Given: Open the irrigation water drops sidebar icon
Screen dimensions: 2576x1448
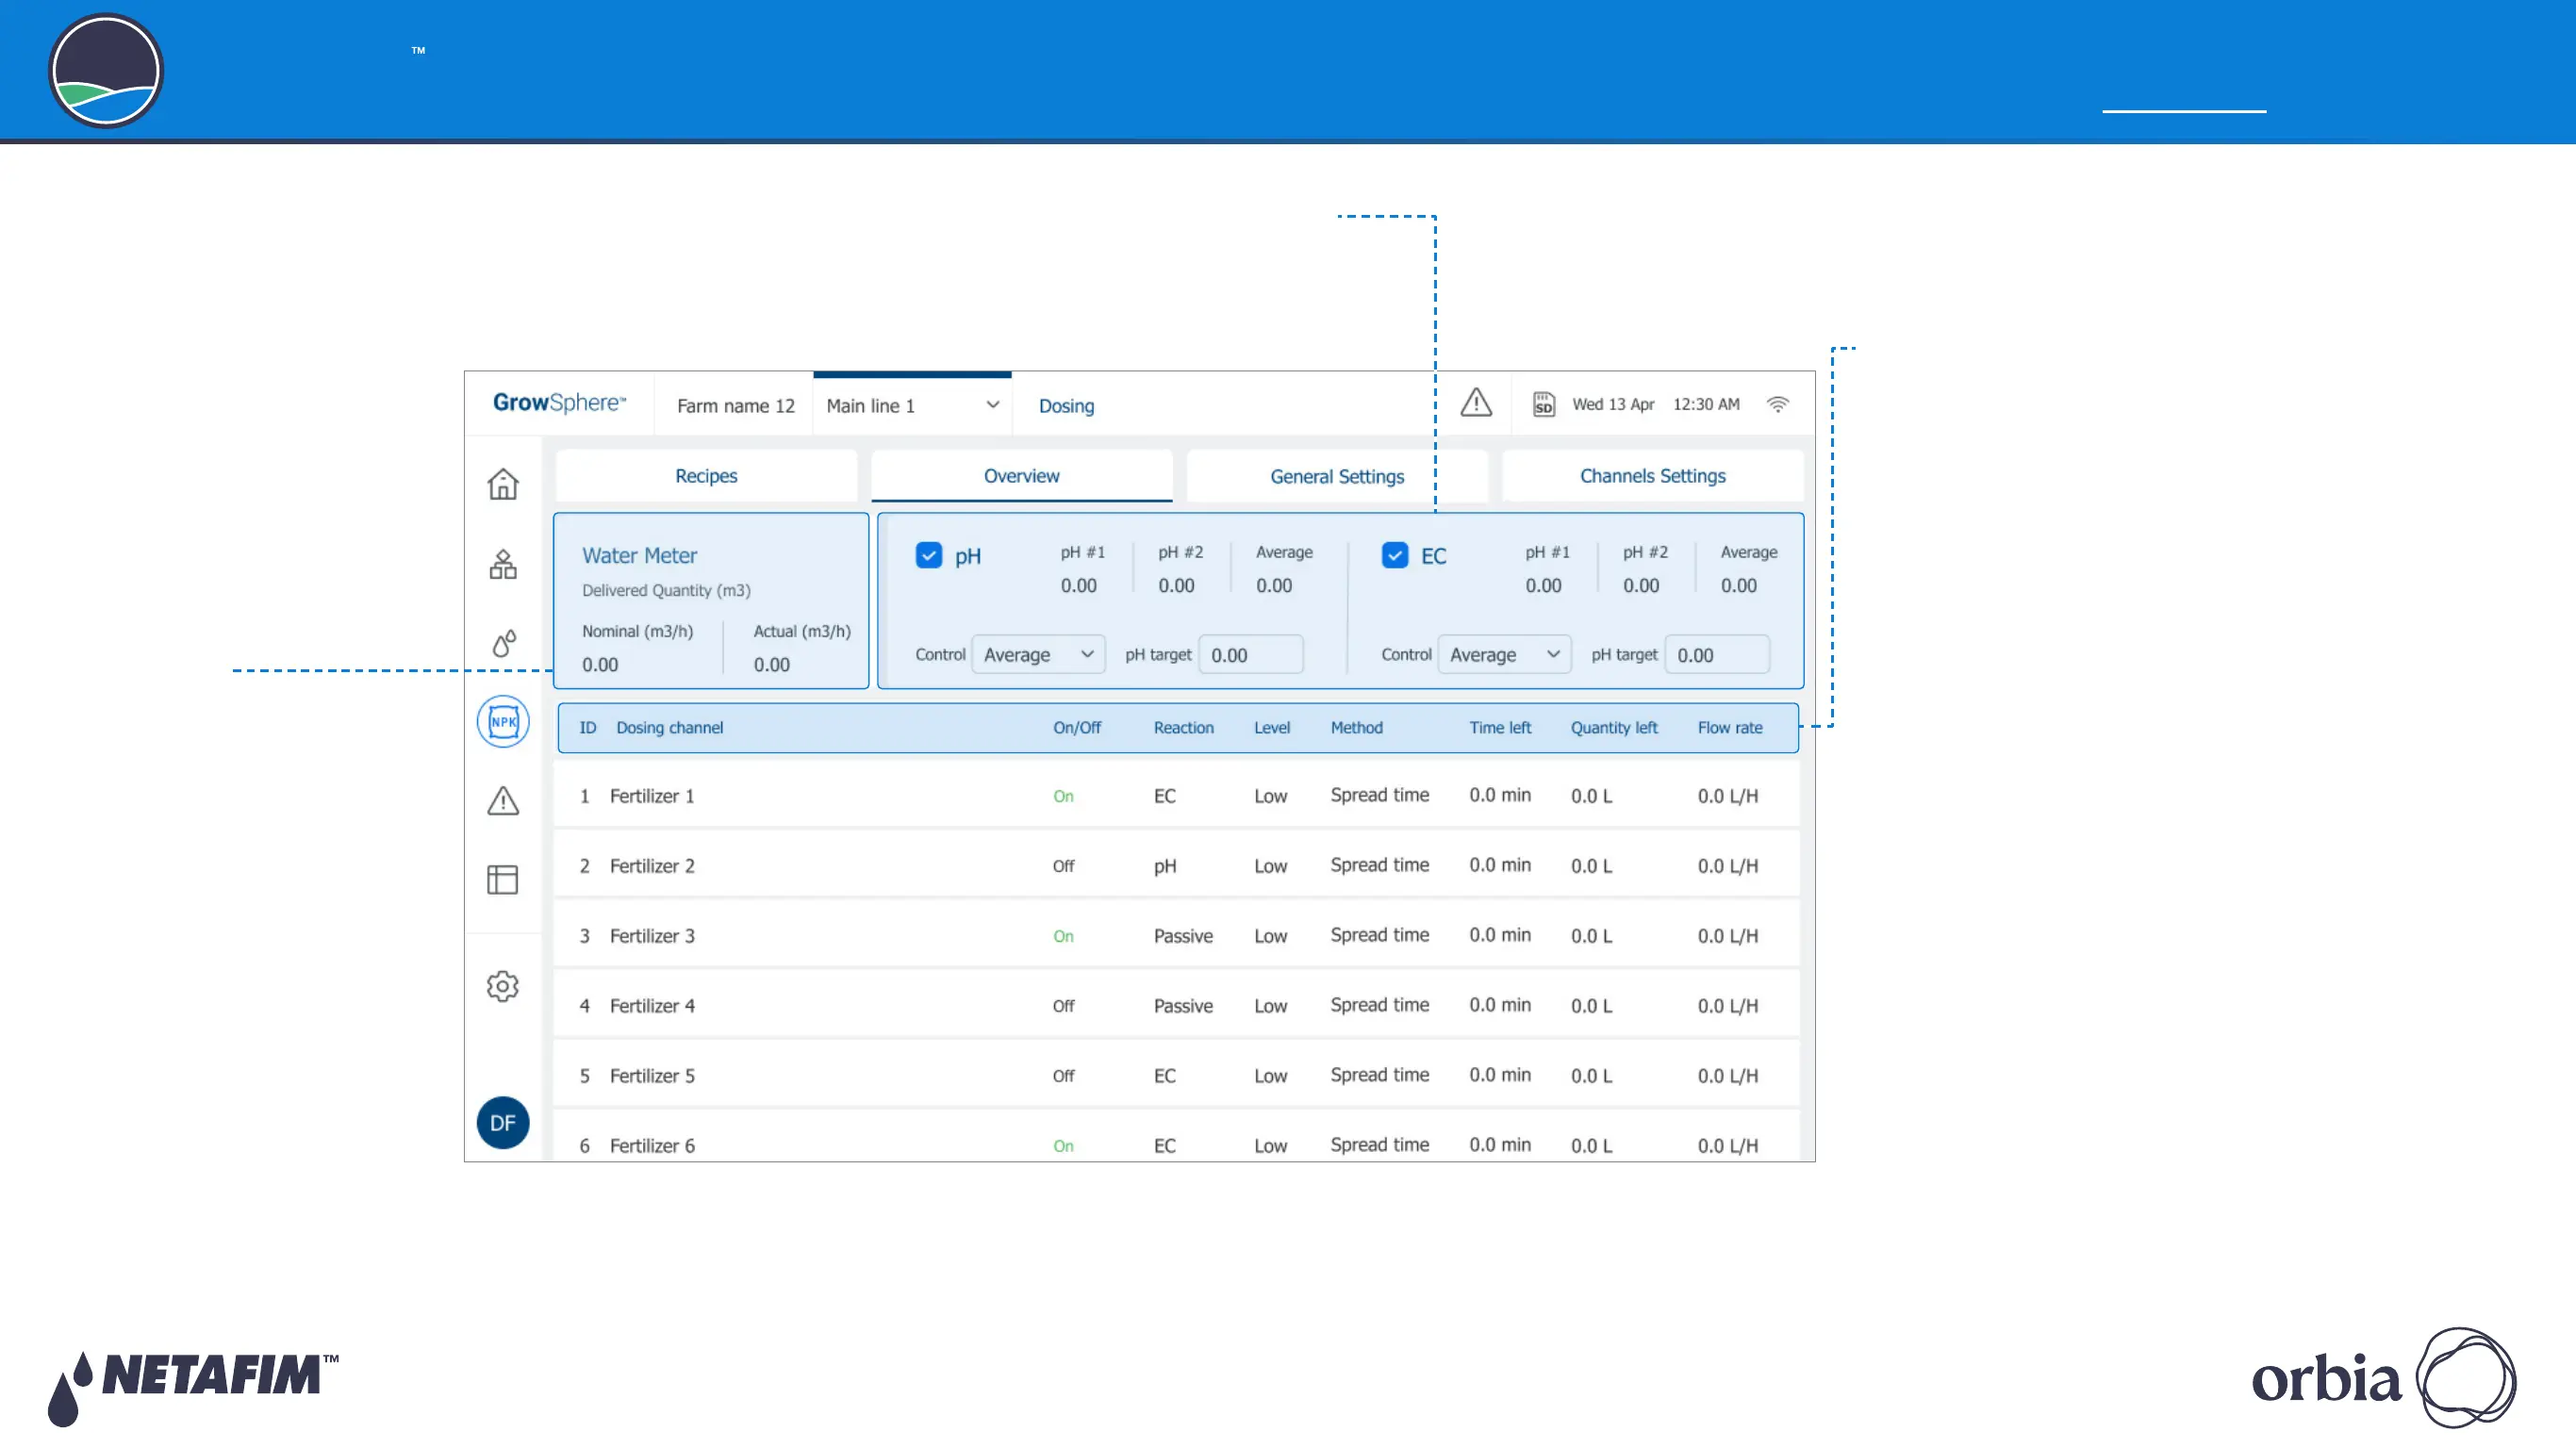Looking at the screenshot, I should point(504,642).
